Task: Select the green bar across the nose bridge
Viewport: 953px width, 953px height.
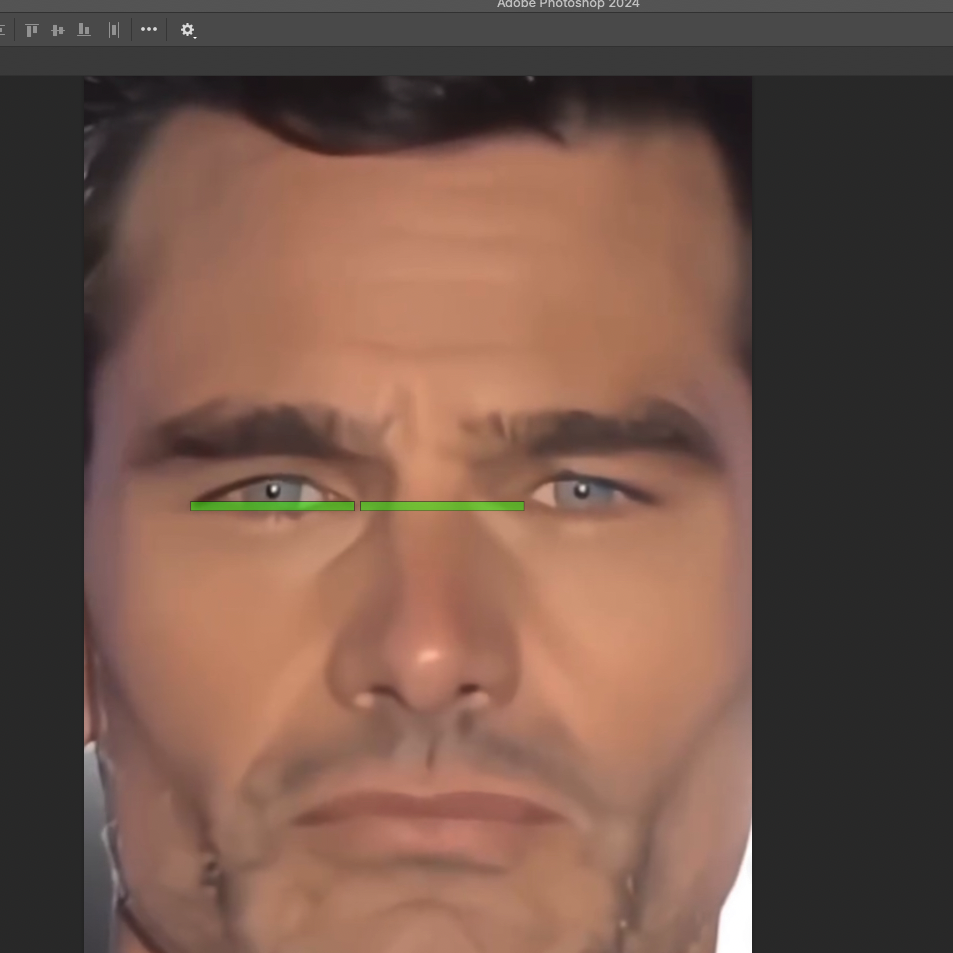Action: click(442, 506)
